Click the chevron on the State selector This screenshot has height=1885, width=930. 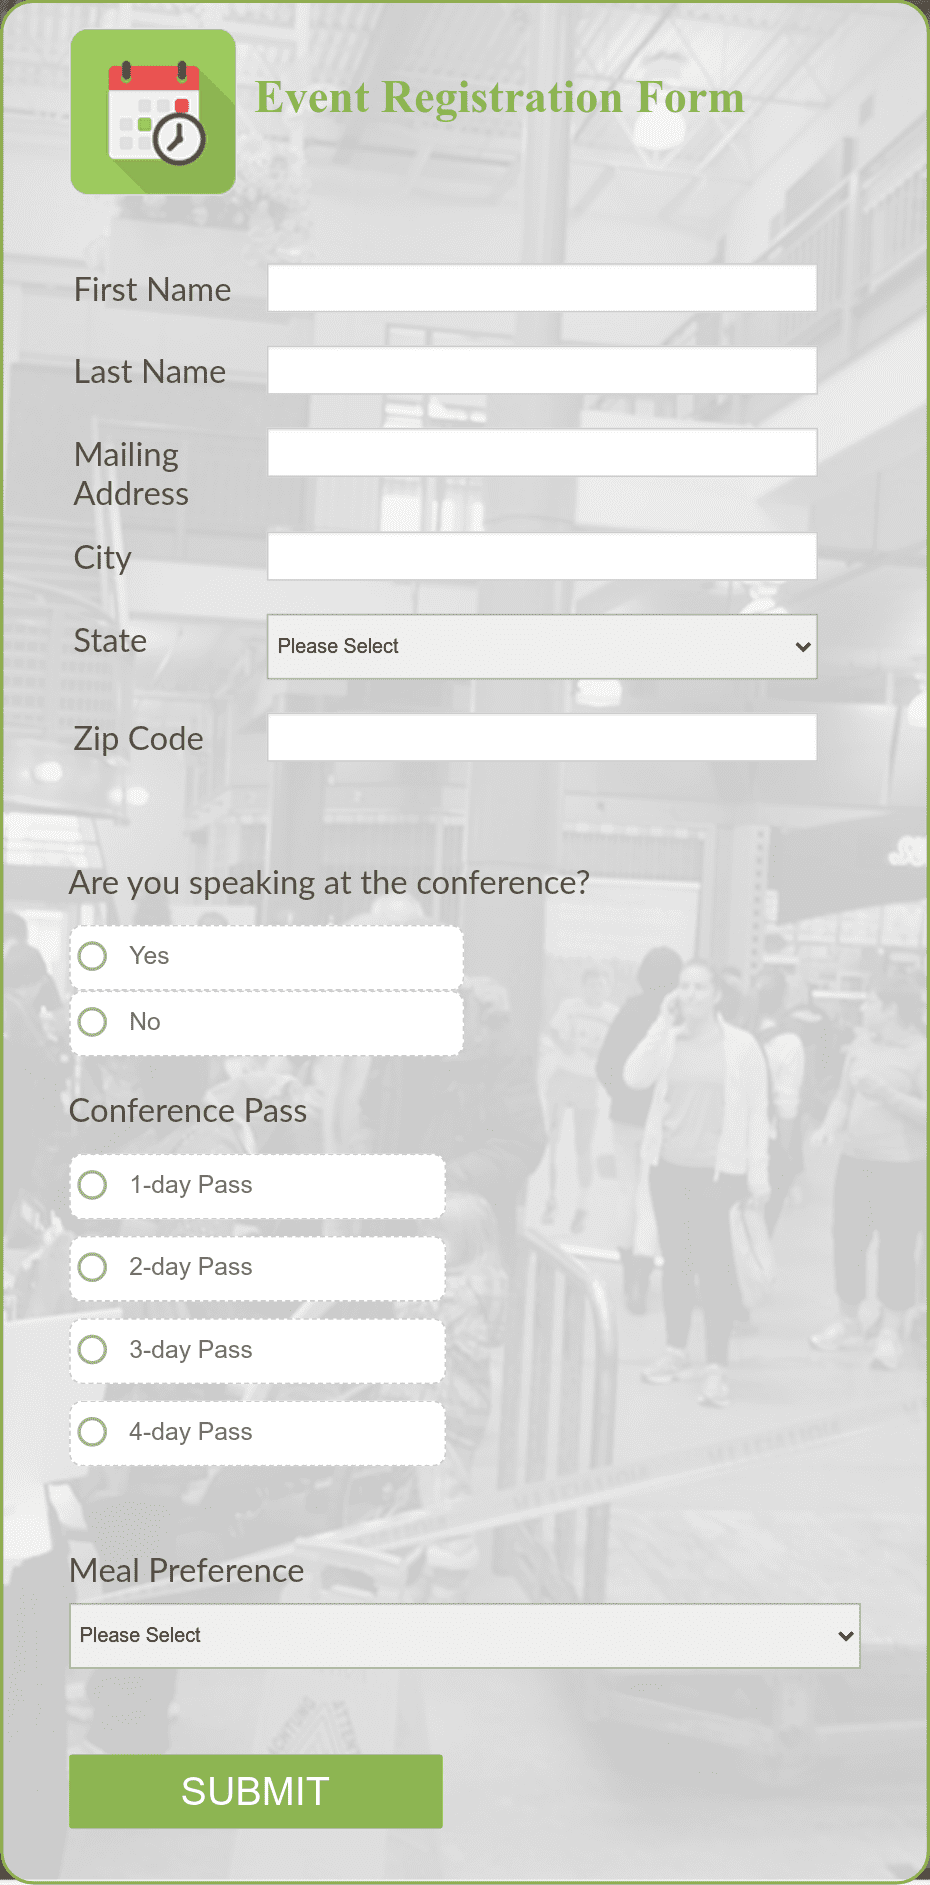tap(804, 647)
